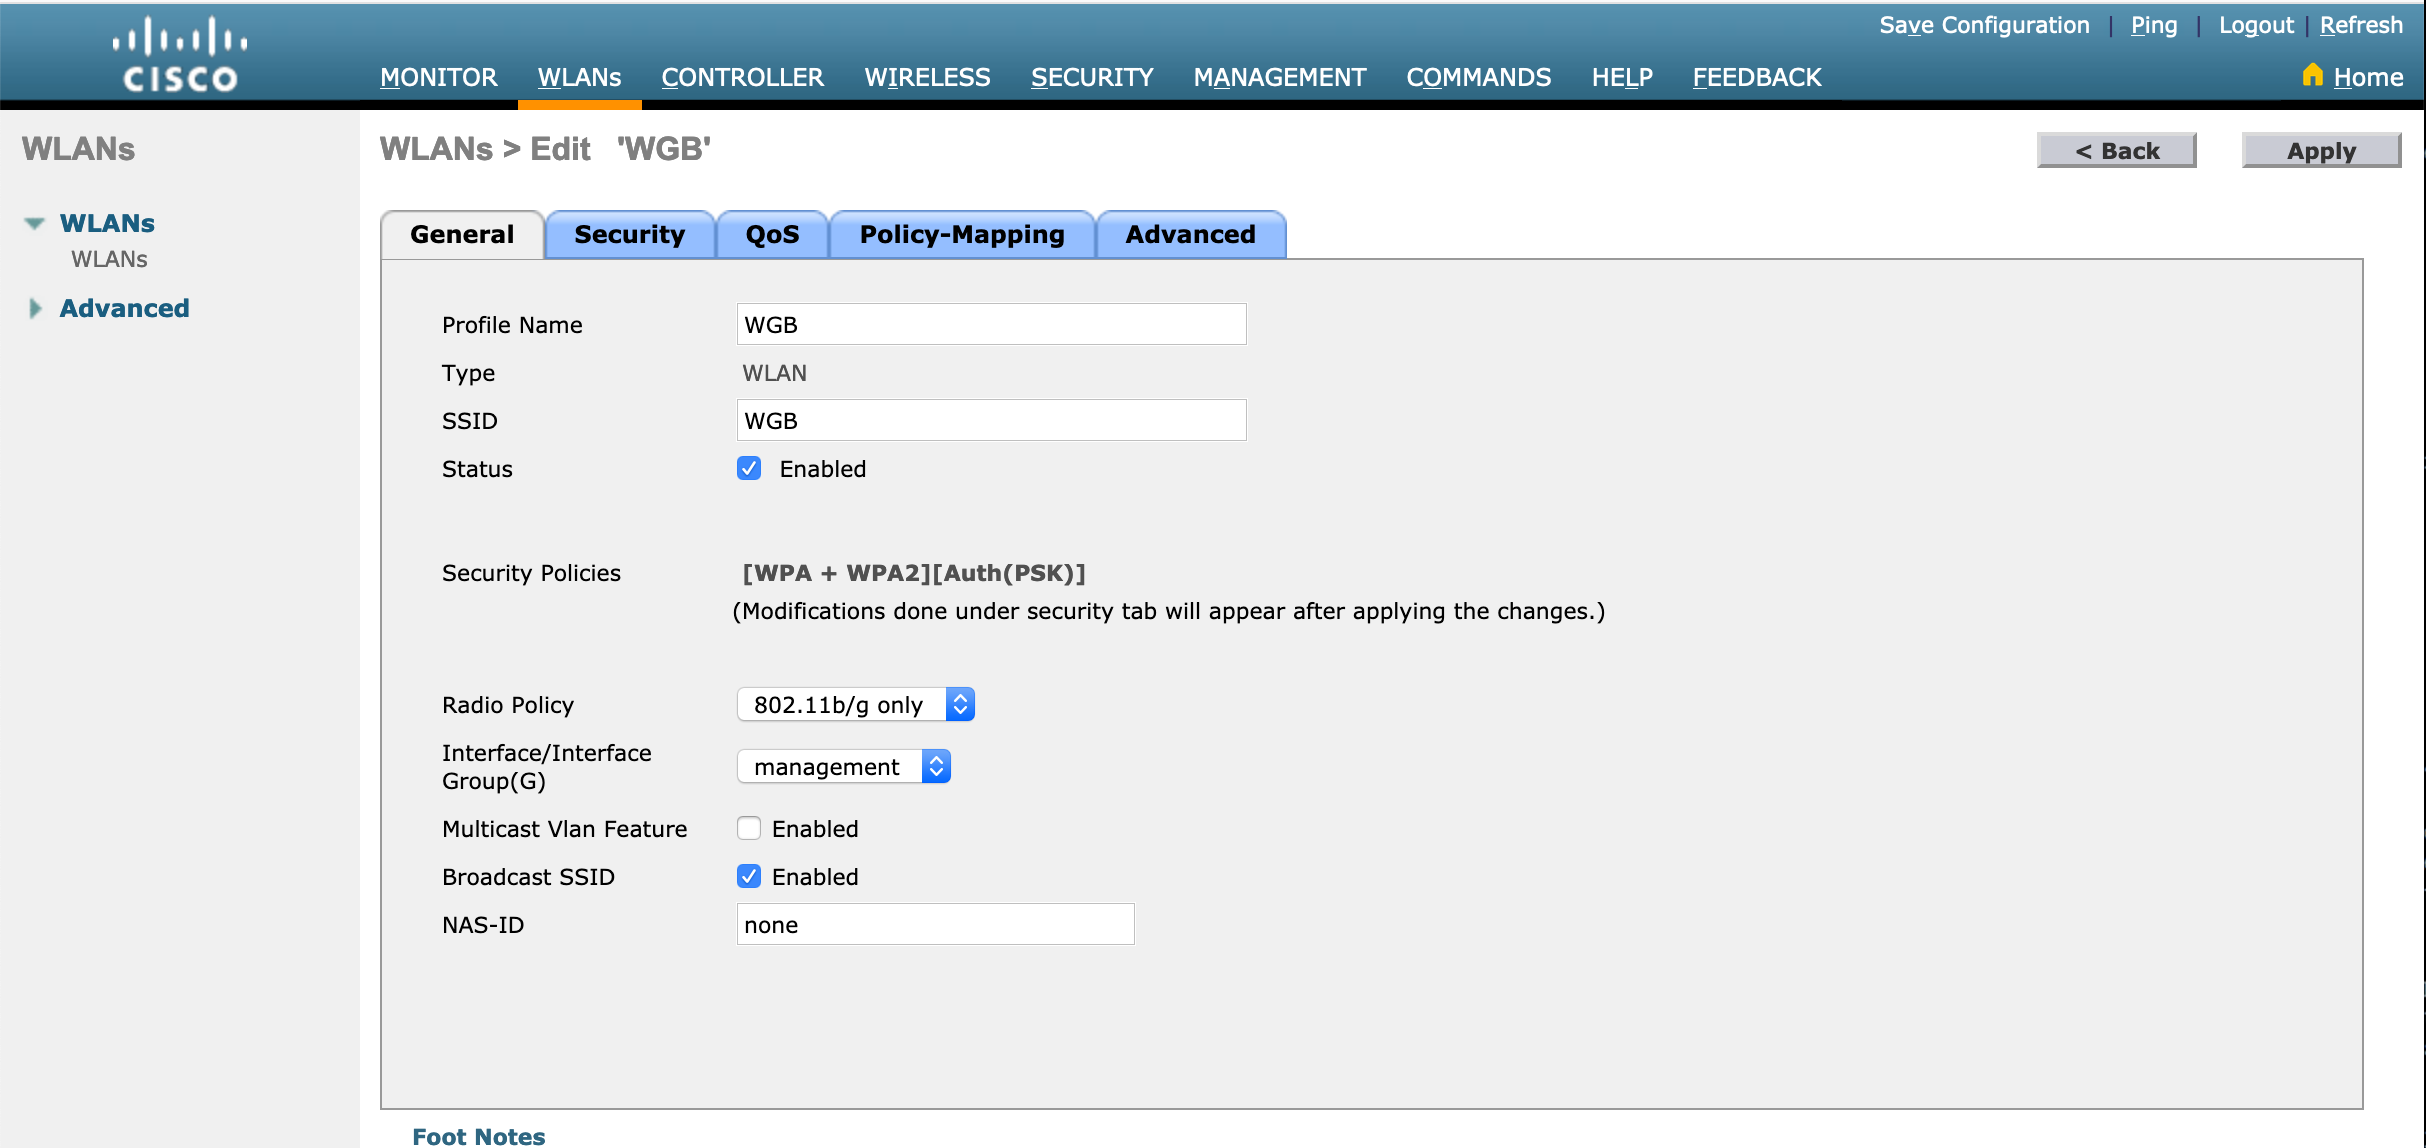
Task: Expand the Advanced section in the sidebar
Action: point(35,308)
